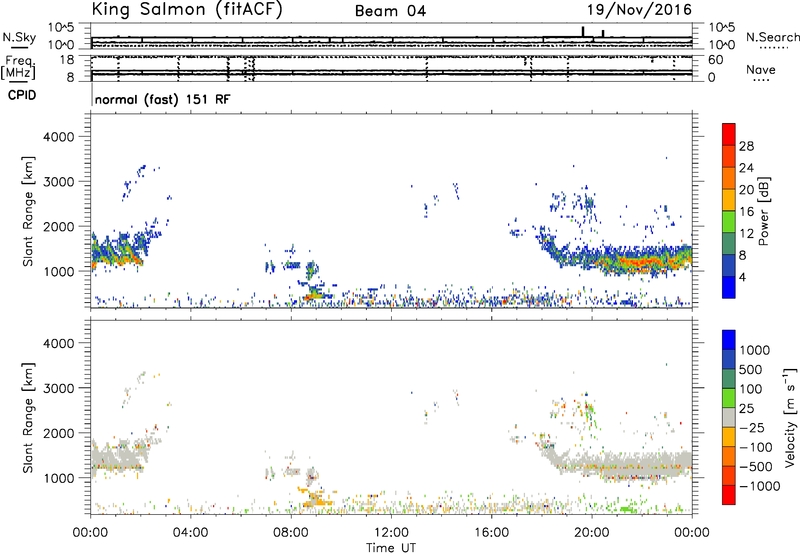Click the Nave legend label
The width and height of the screenshot is (800, 554).
pyautogui.click(x=761, y=70)
